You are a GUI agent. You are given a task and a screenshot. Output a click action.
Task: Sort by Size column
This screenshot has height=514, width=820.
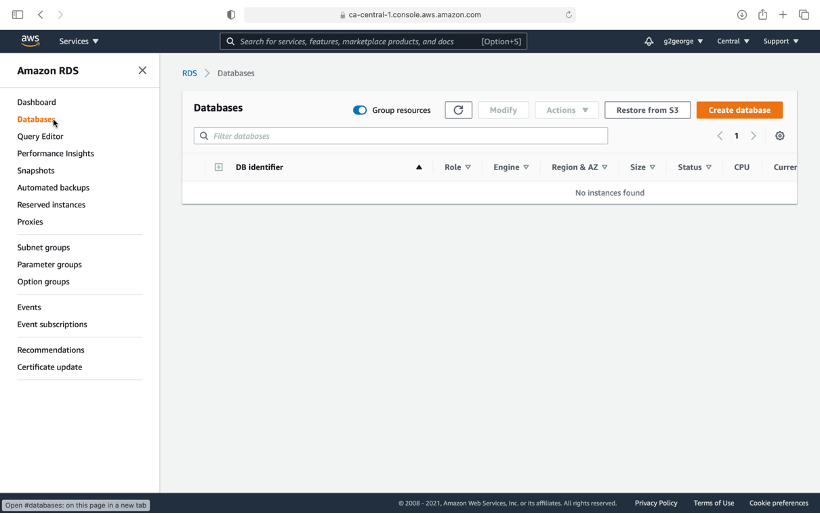pos(642,167)
